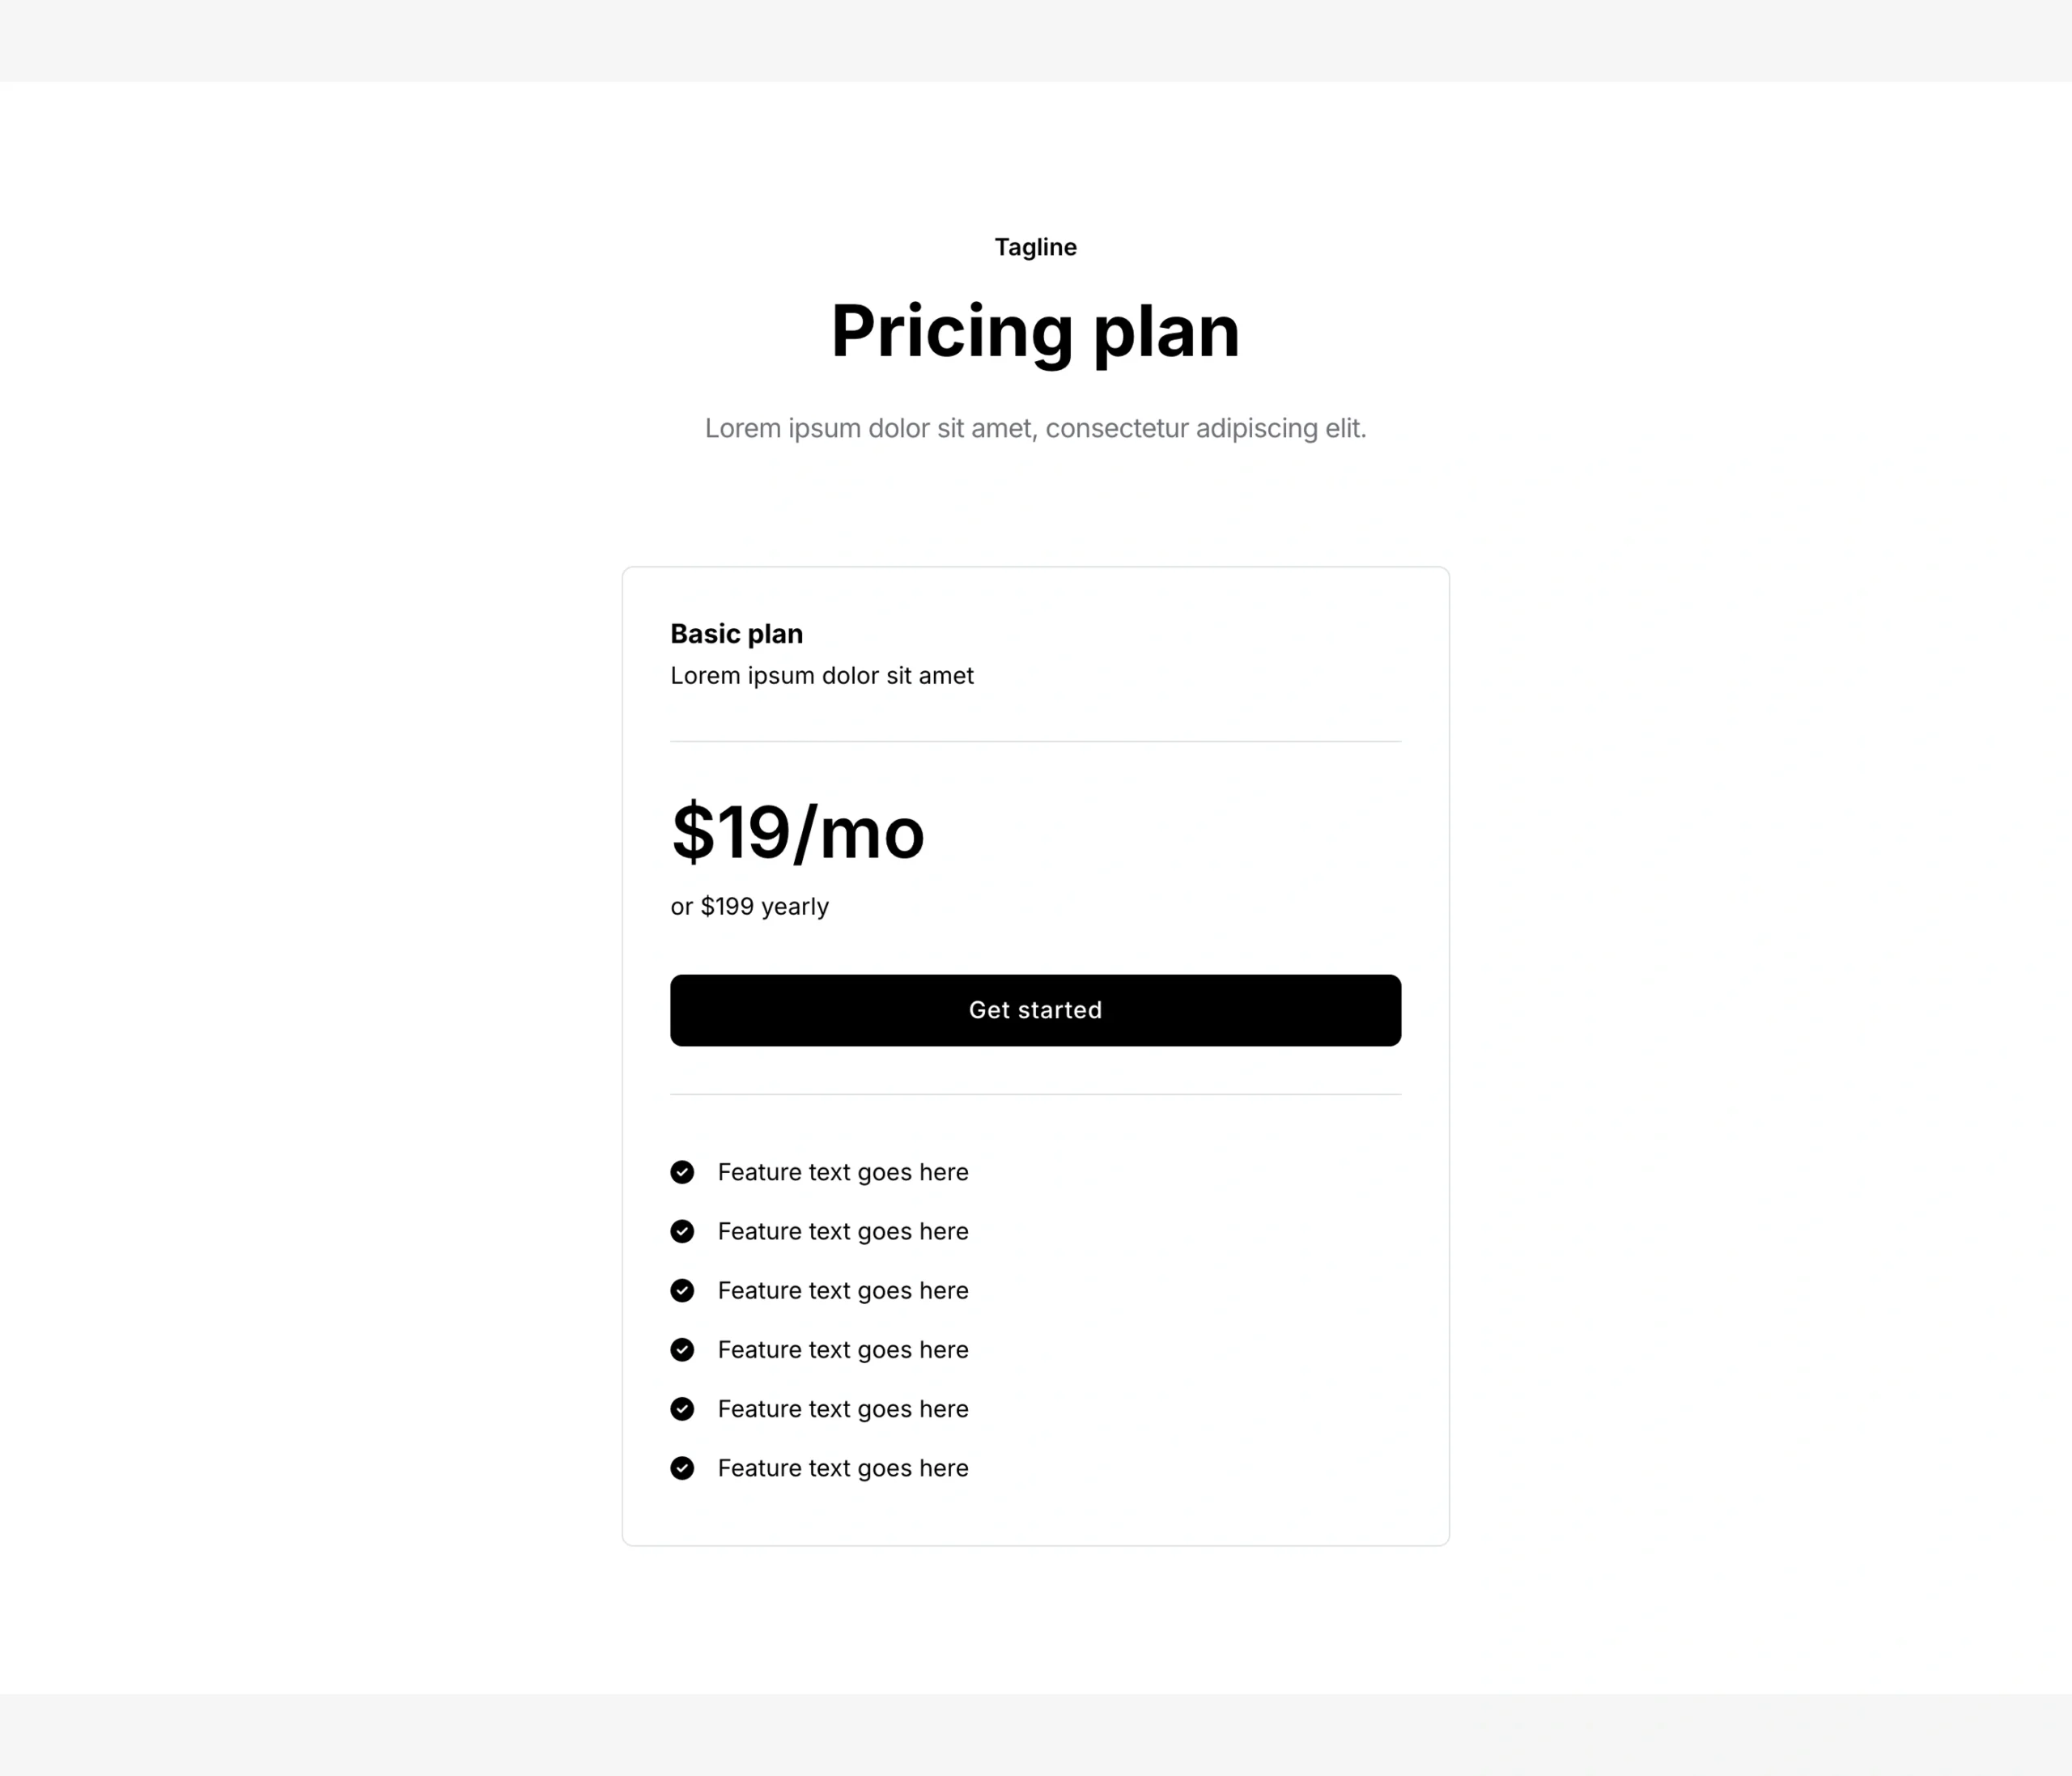Click the Lorem ipsum subtitle under the heading

tap(1035, 428)
